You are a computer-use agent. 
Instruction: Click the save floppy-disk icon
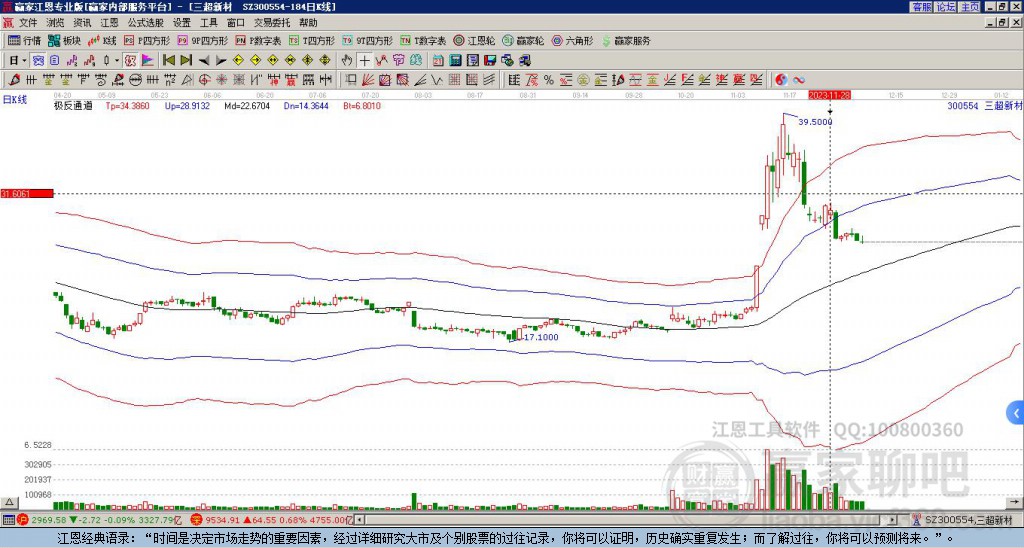pos(490,60)
